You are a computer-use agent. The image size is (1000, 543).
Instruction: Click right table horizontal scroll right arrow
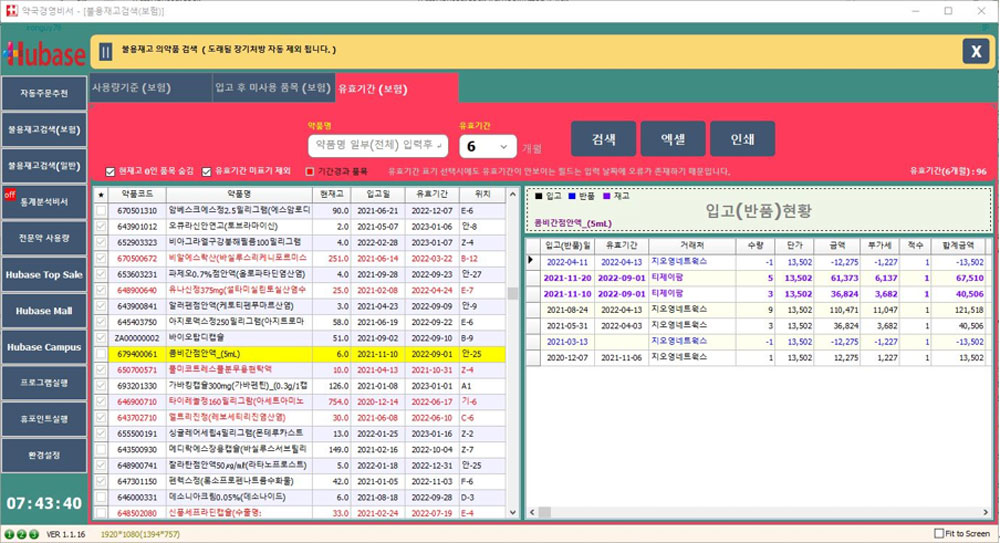[985, 512]
